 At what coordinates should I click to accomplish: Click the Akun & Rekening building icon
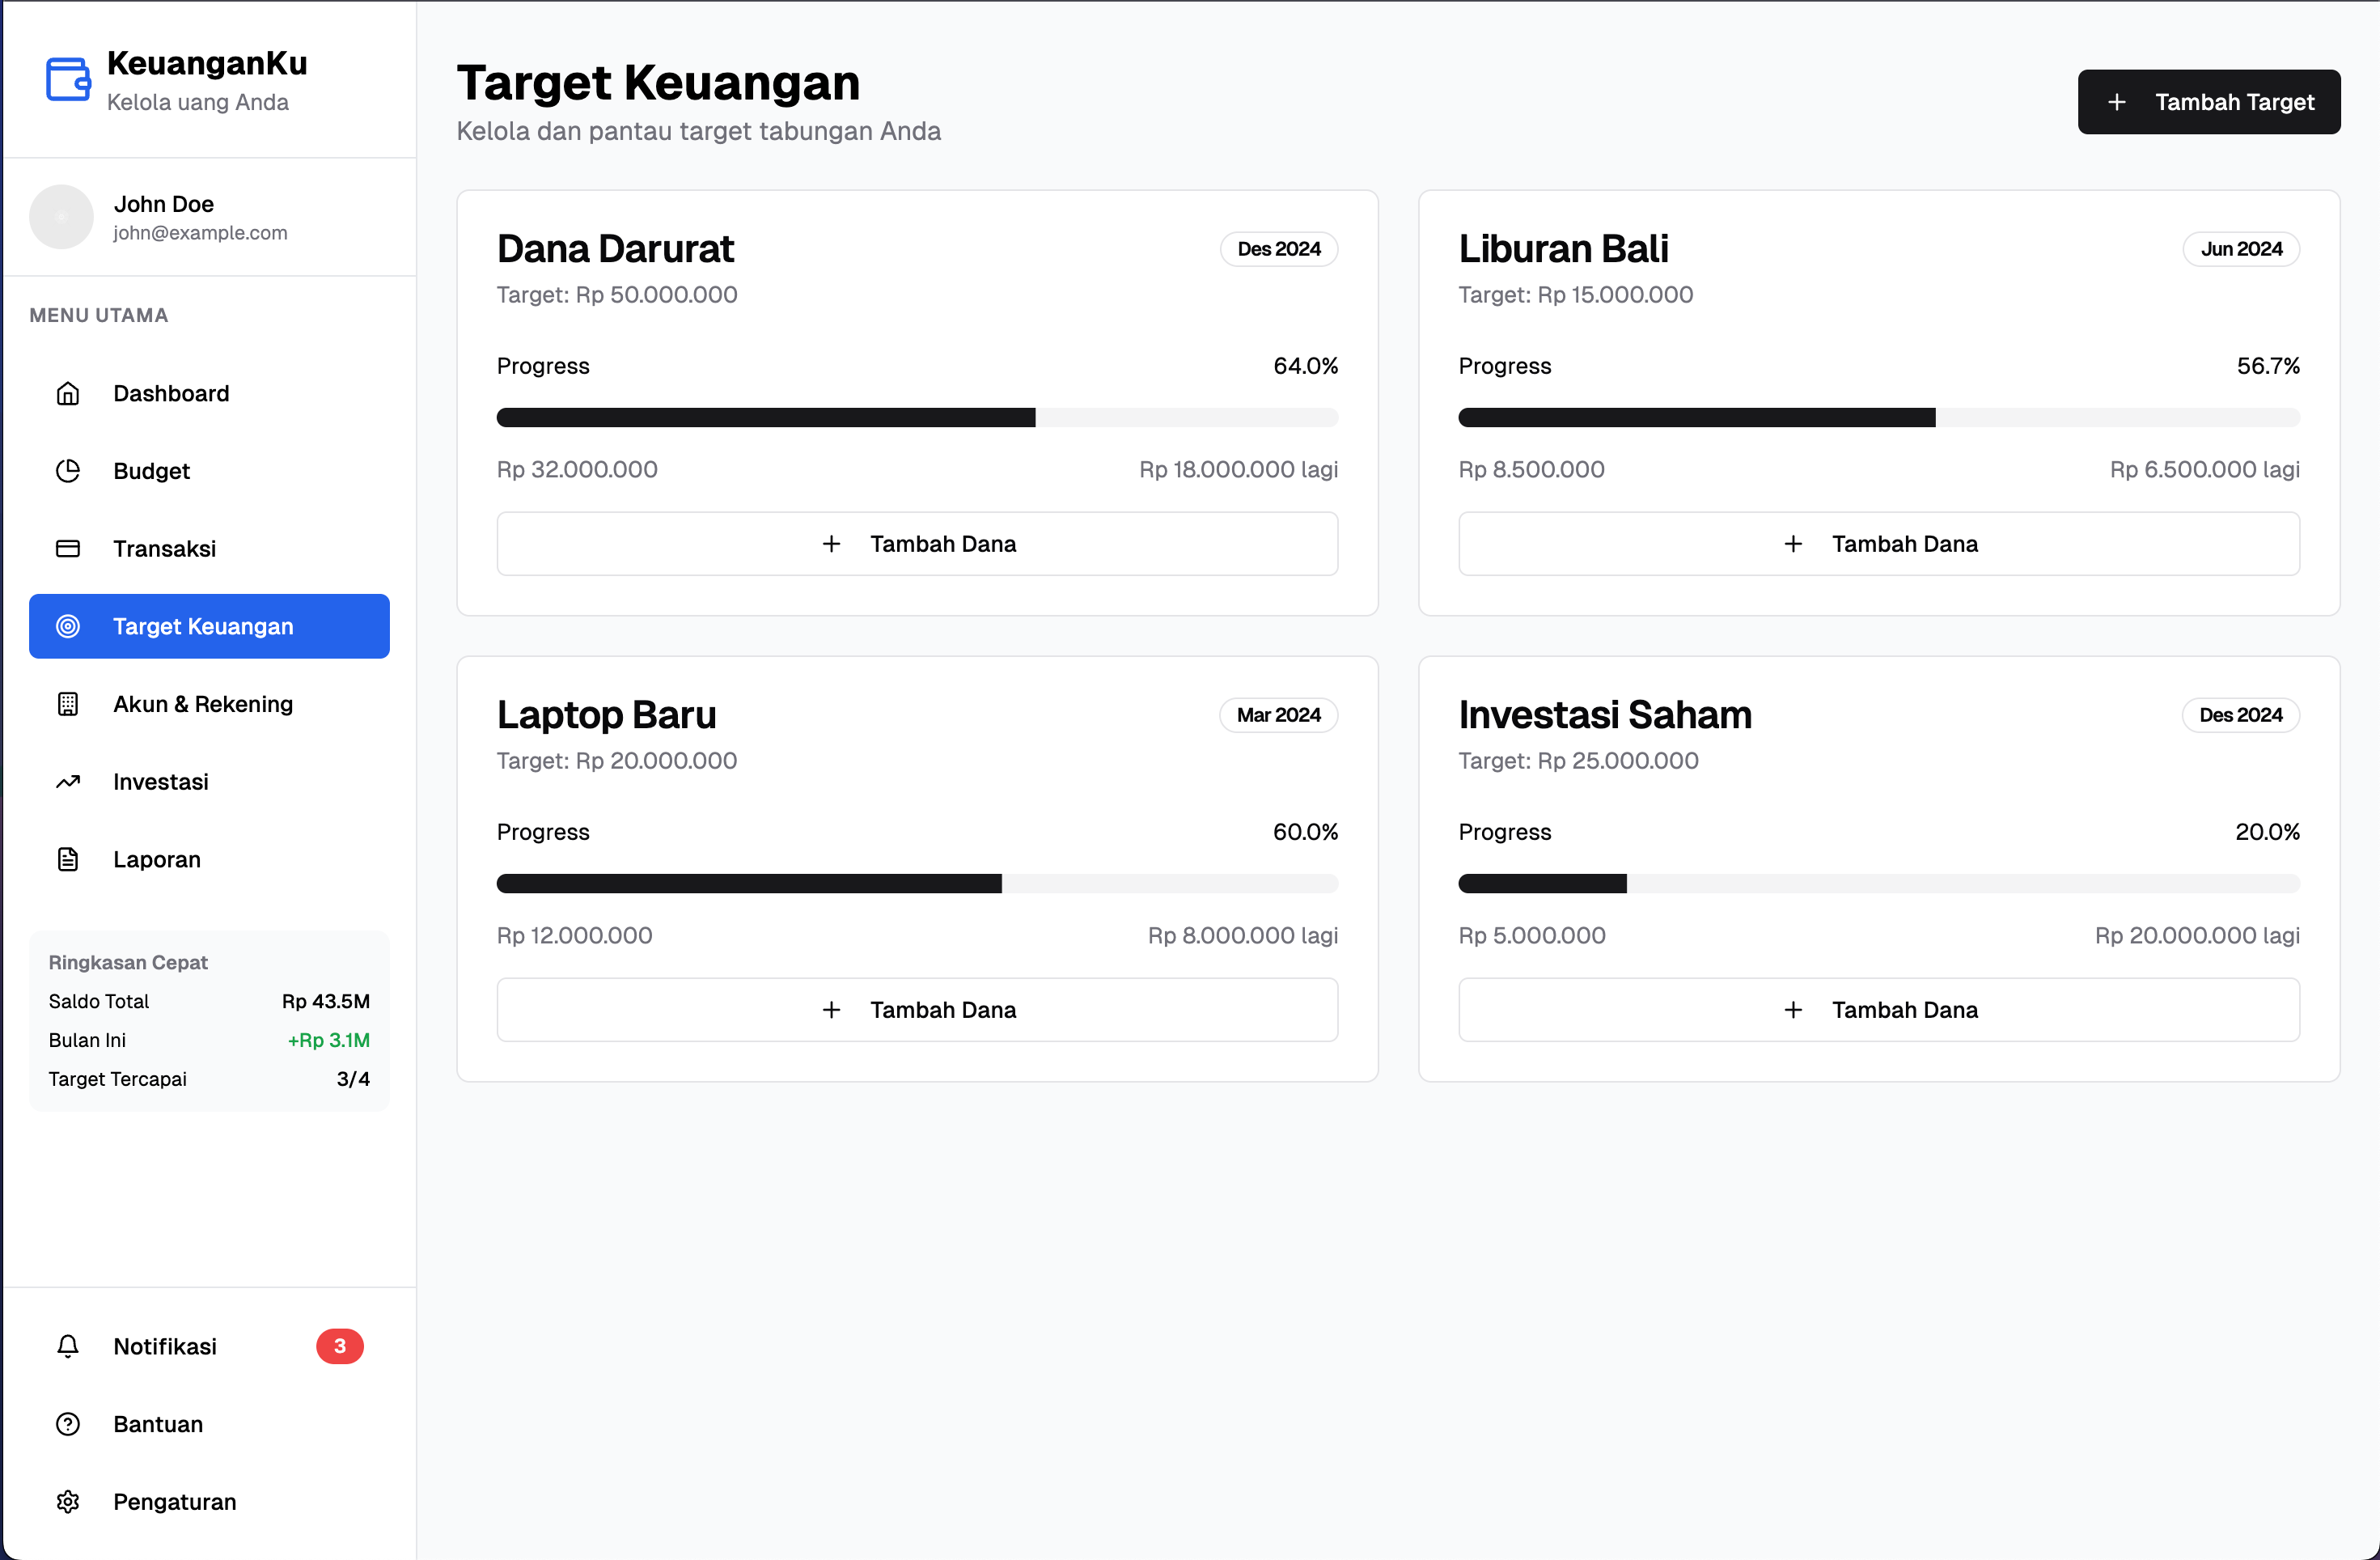[x=68, y=704]
